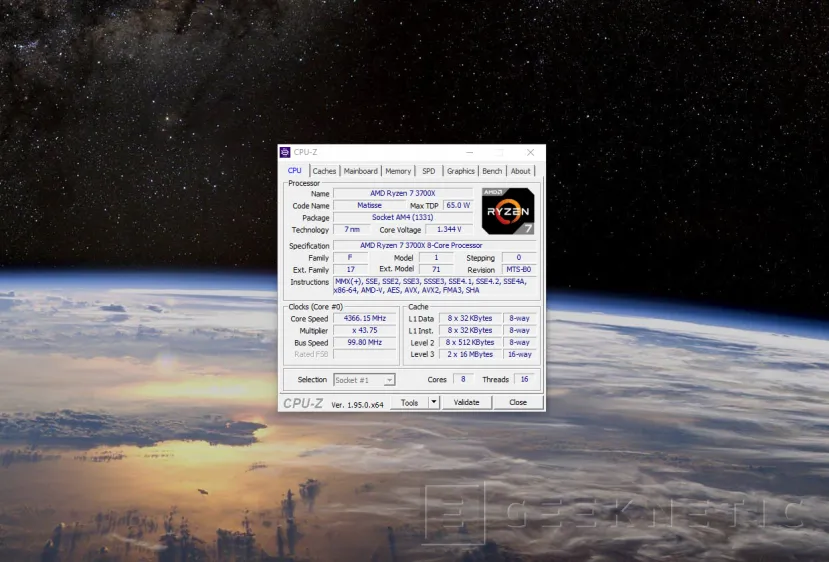The width and height of the screenshot is (829, 562).
Task: Click Level 2 size 8 x 512 KBytes
Action: tap(469, 343)
